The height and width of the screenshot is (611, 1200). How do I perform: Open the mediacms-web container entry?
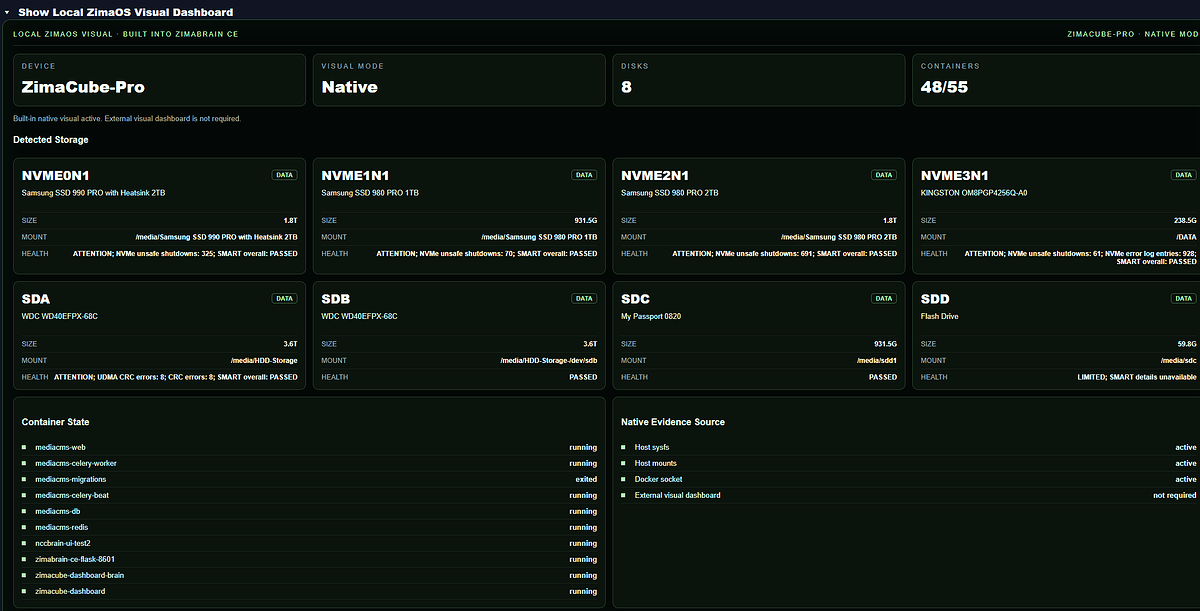[309, 447]
